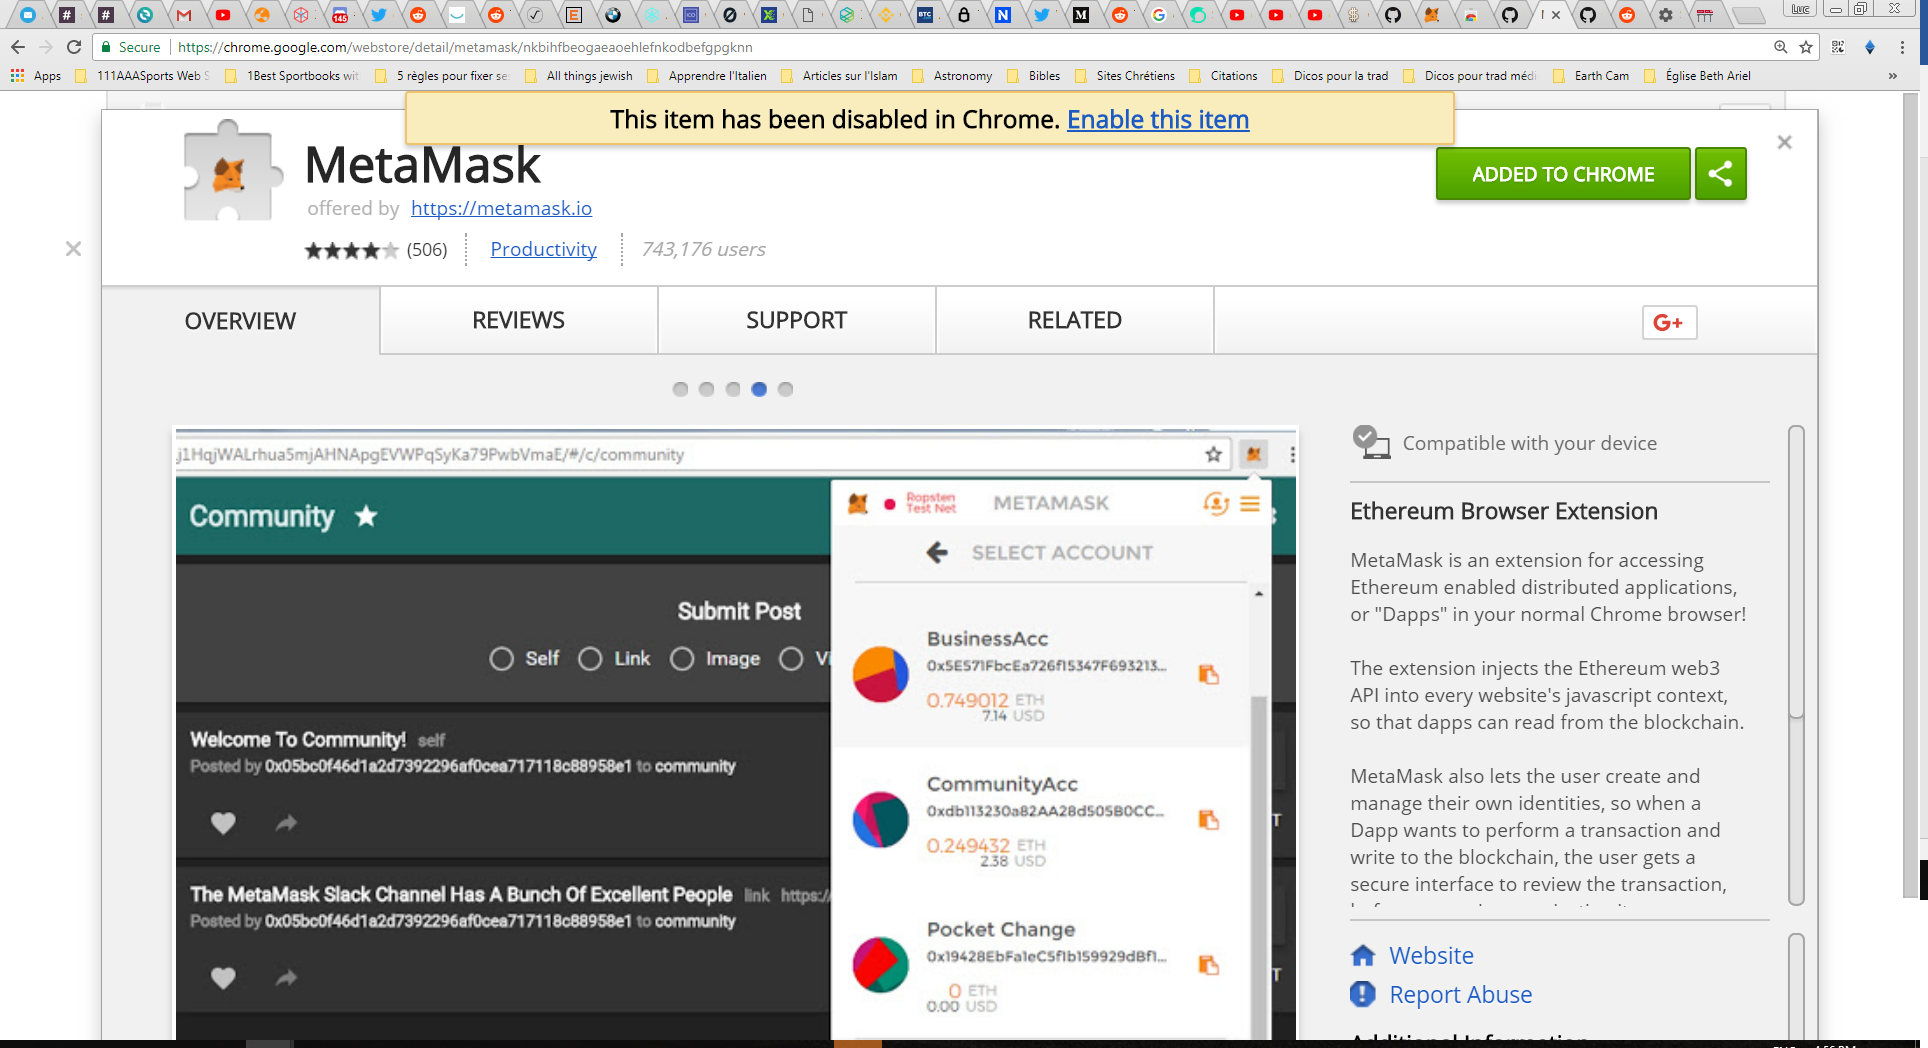The height and width of the screenshot is (1048, 1928).
Task: Open the Astronomy bookmark folder
Action: coord(952,76)
